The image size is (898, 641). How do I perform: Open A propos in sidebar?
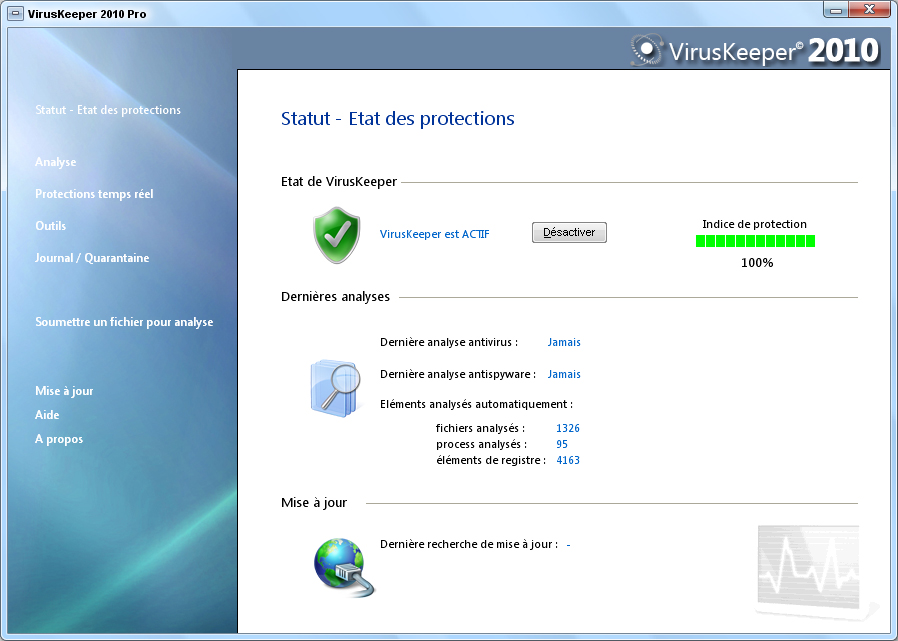(59, 439)
